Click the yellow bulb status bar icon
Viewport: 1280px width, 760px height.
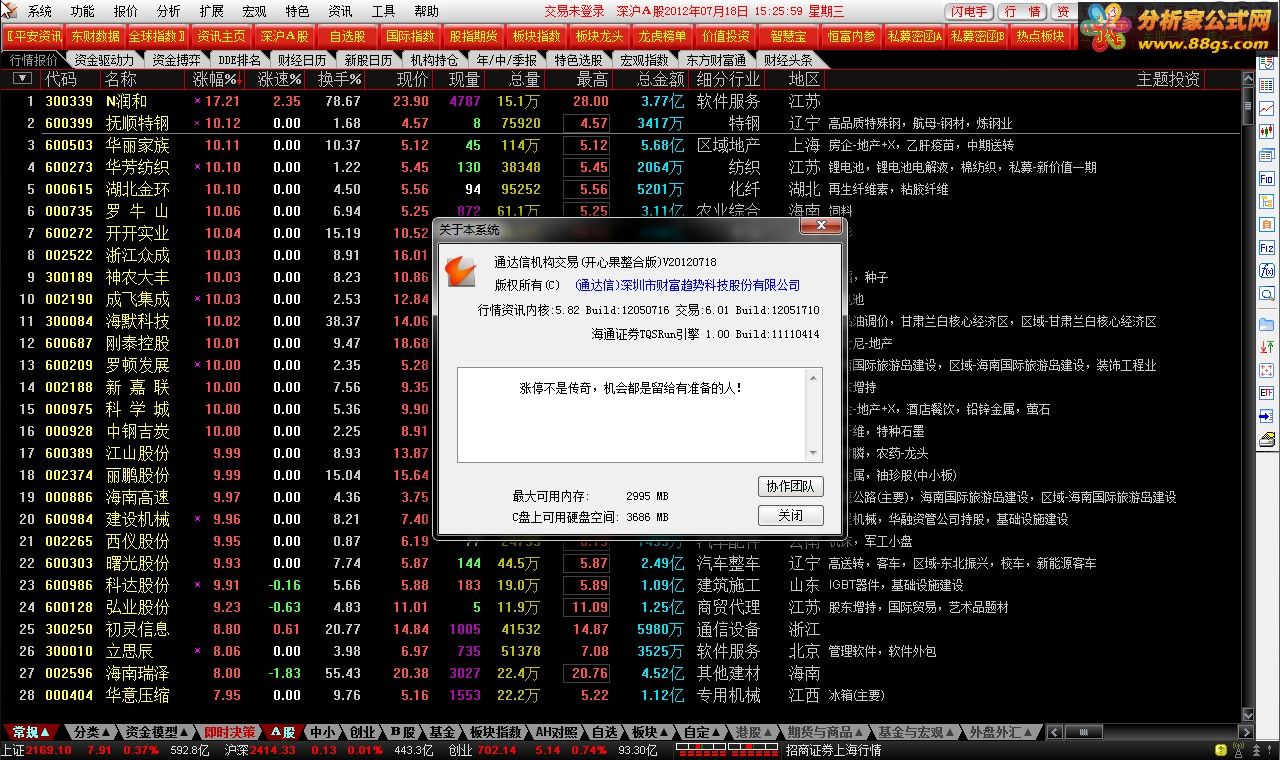(1220, 749)
